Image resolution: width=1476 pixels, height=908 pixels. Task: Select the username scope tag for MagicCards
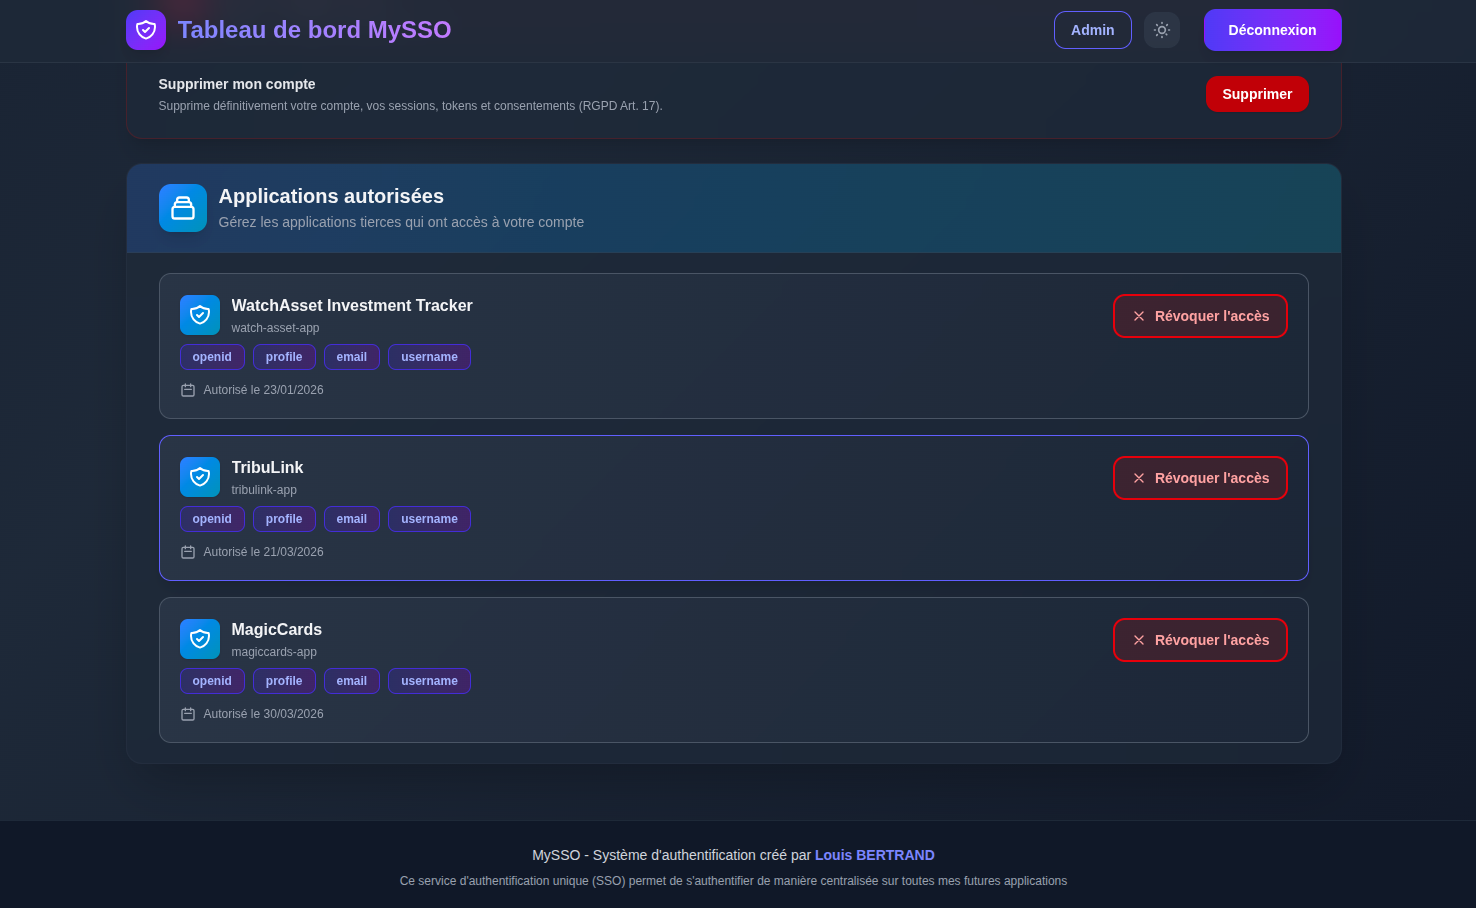[429, 681]
